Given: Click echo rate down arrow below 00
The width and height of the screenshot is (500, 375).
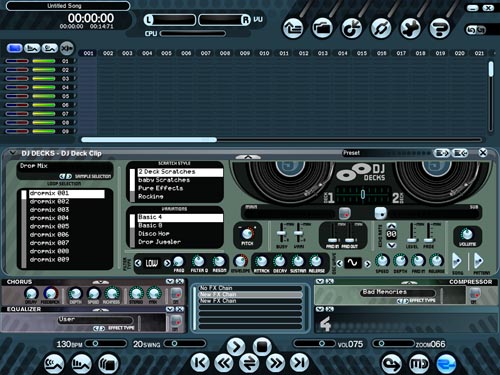Looking at the screenshot, I should point(391,245).
